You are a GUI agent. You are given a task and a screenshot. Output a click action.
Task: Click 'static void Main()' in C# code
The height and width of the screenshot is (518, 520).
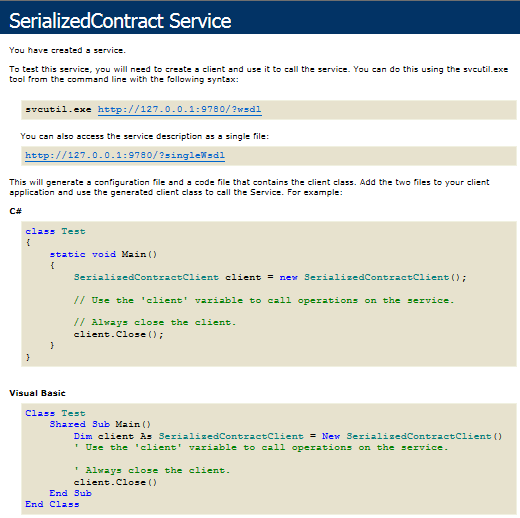click(103, 254)
